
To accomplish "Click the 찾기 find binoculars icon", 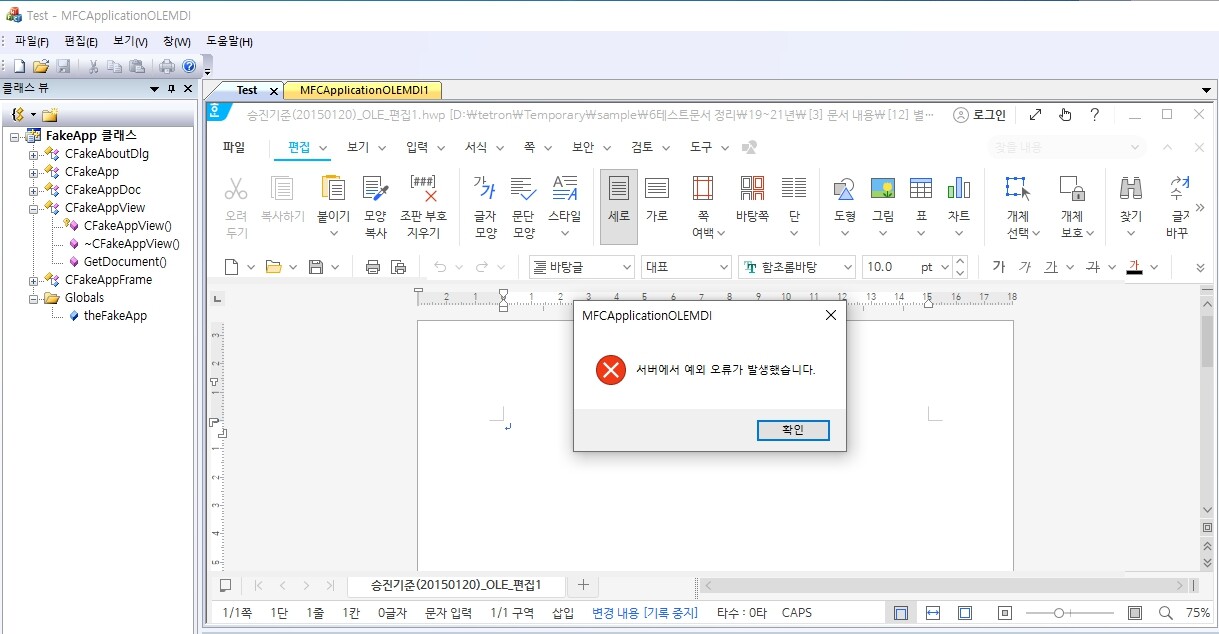I will coord(1131,188).
